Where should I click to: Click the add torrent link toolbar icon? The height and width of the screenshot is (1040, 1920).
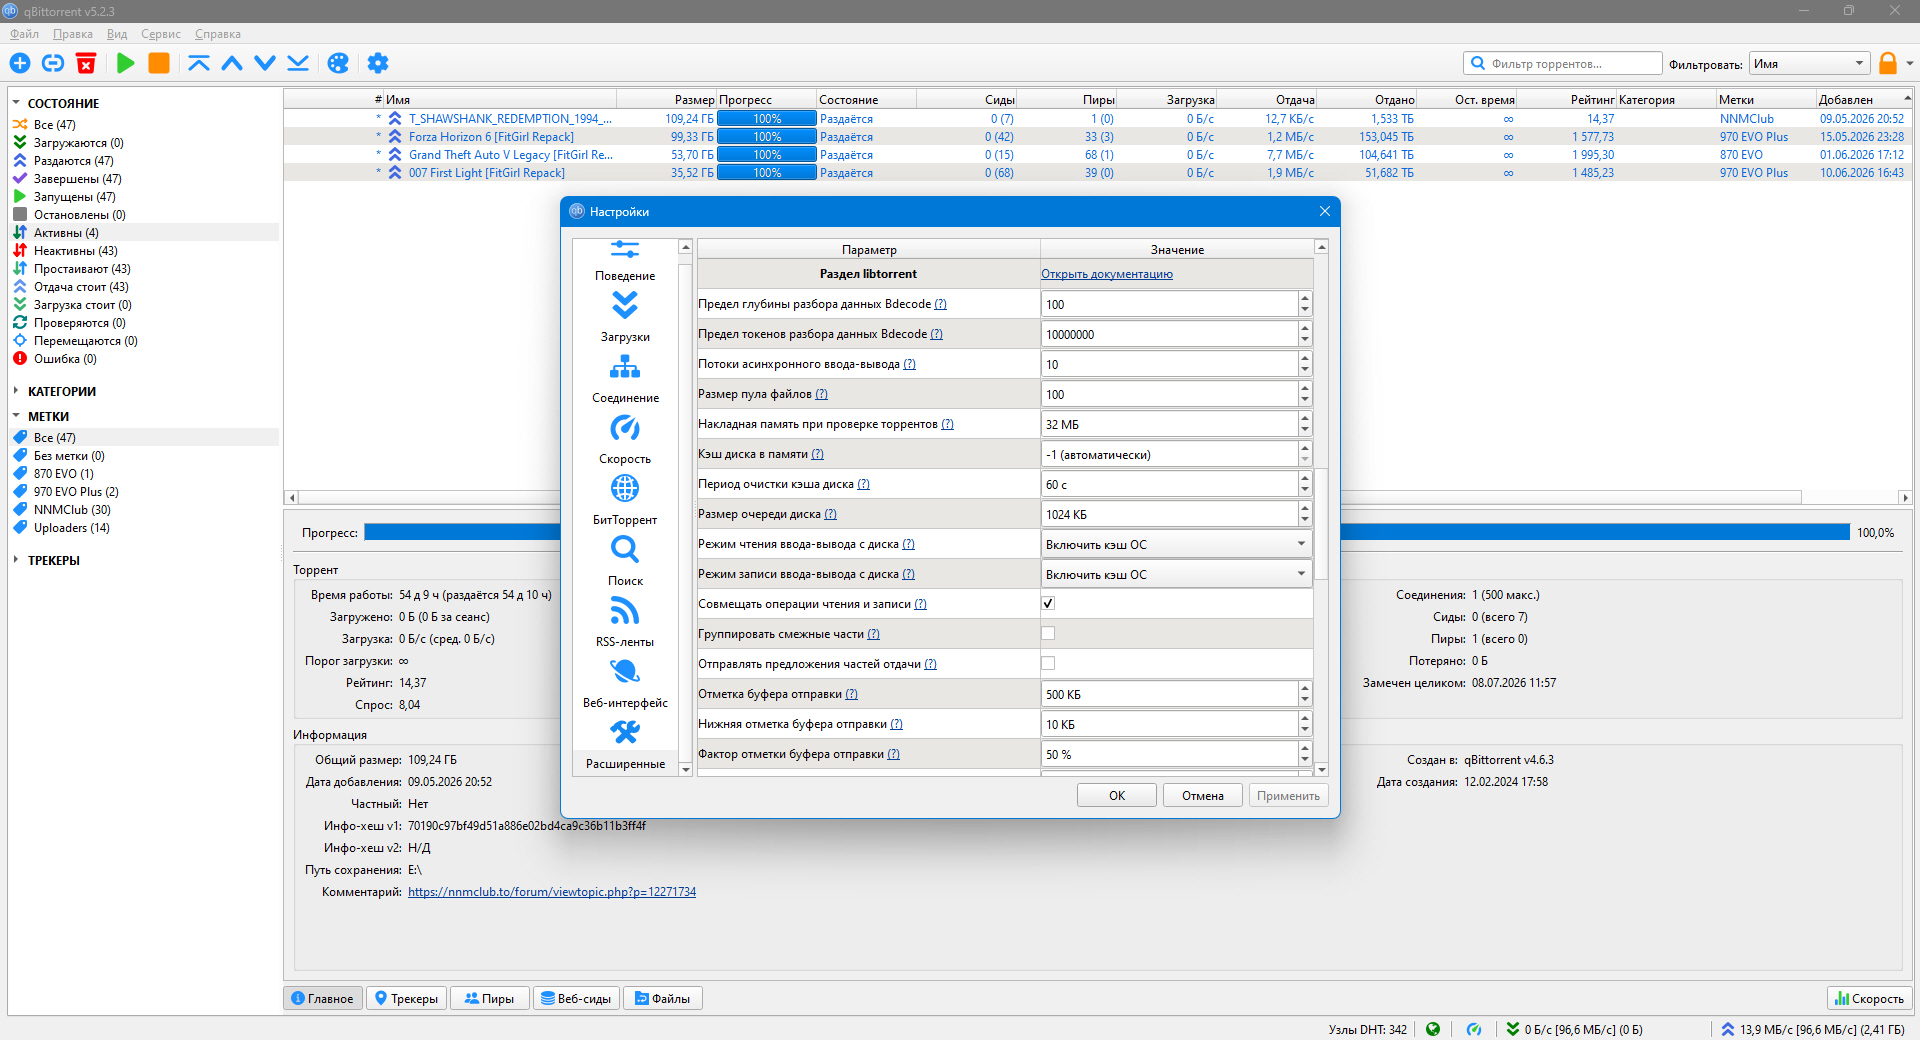click(x=53, y=63)
